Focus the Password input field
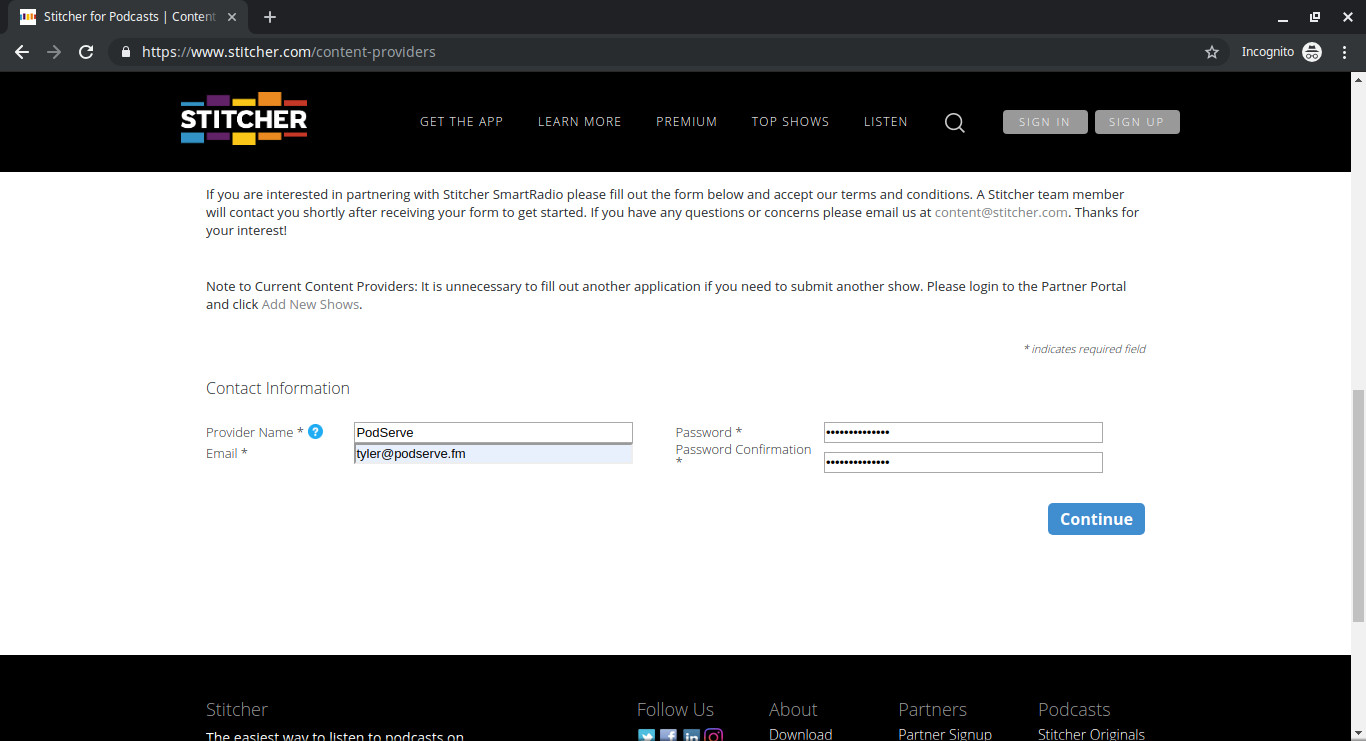Viewport: 1366px width, 741px height. [963, 432]
